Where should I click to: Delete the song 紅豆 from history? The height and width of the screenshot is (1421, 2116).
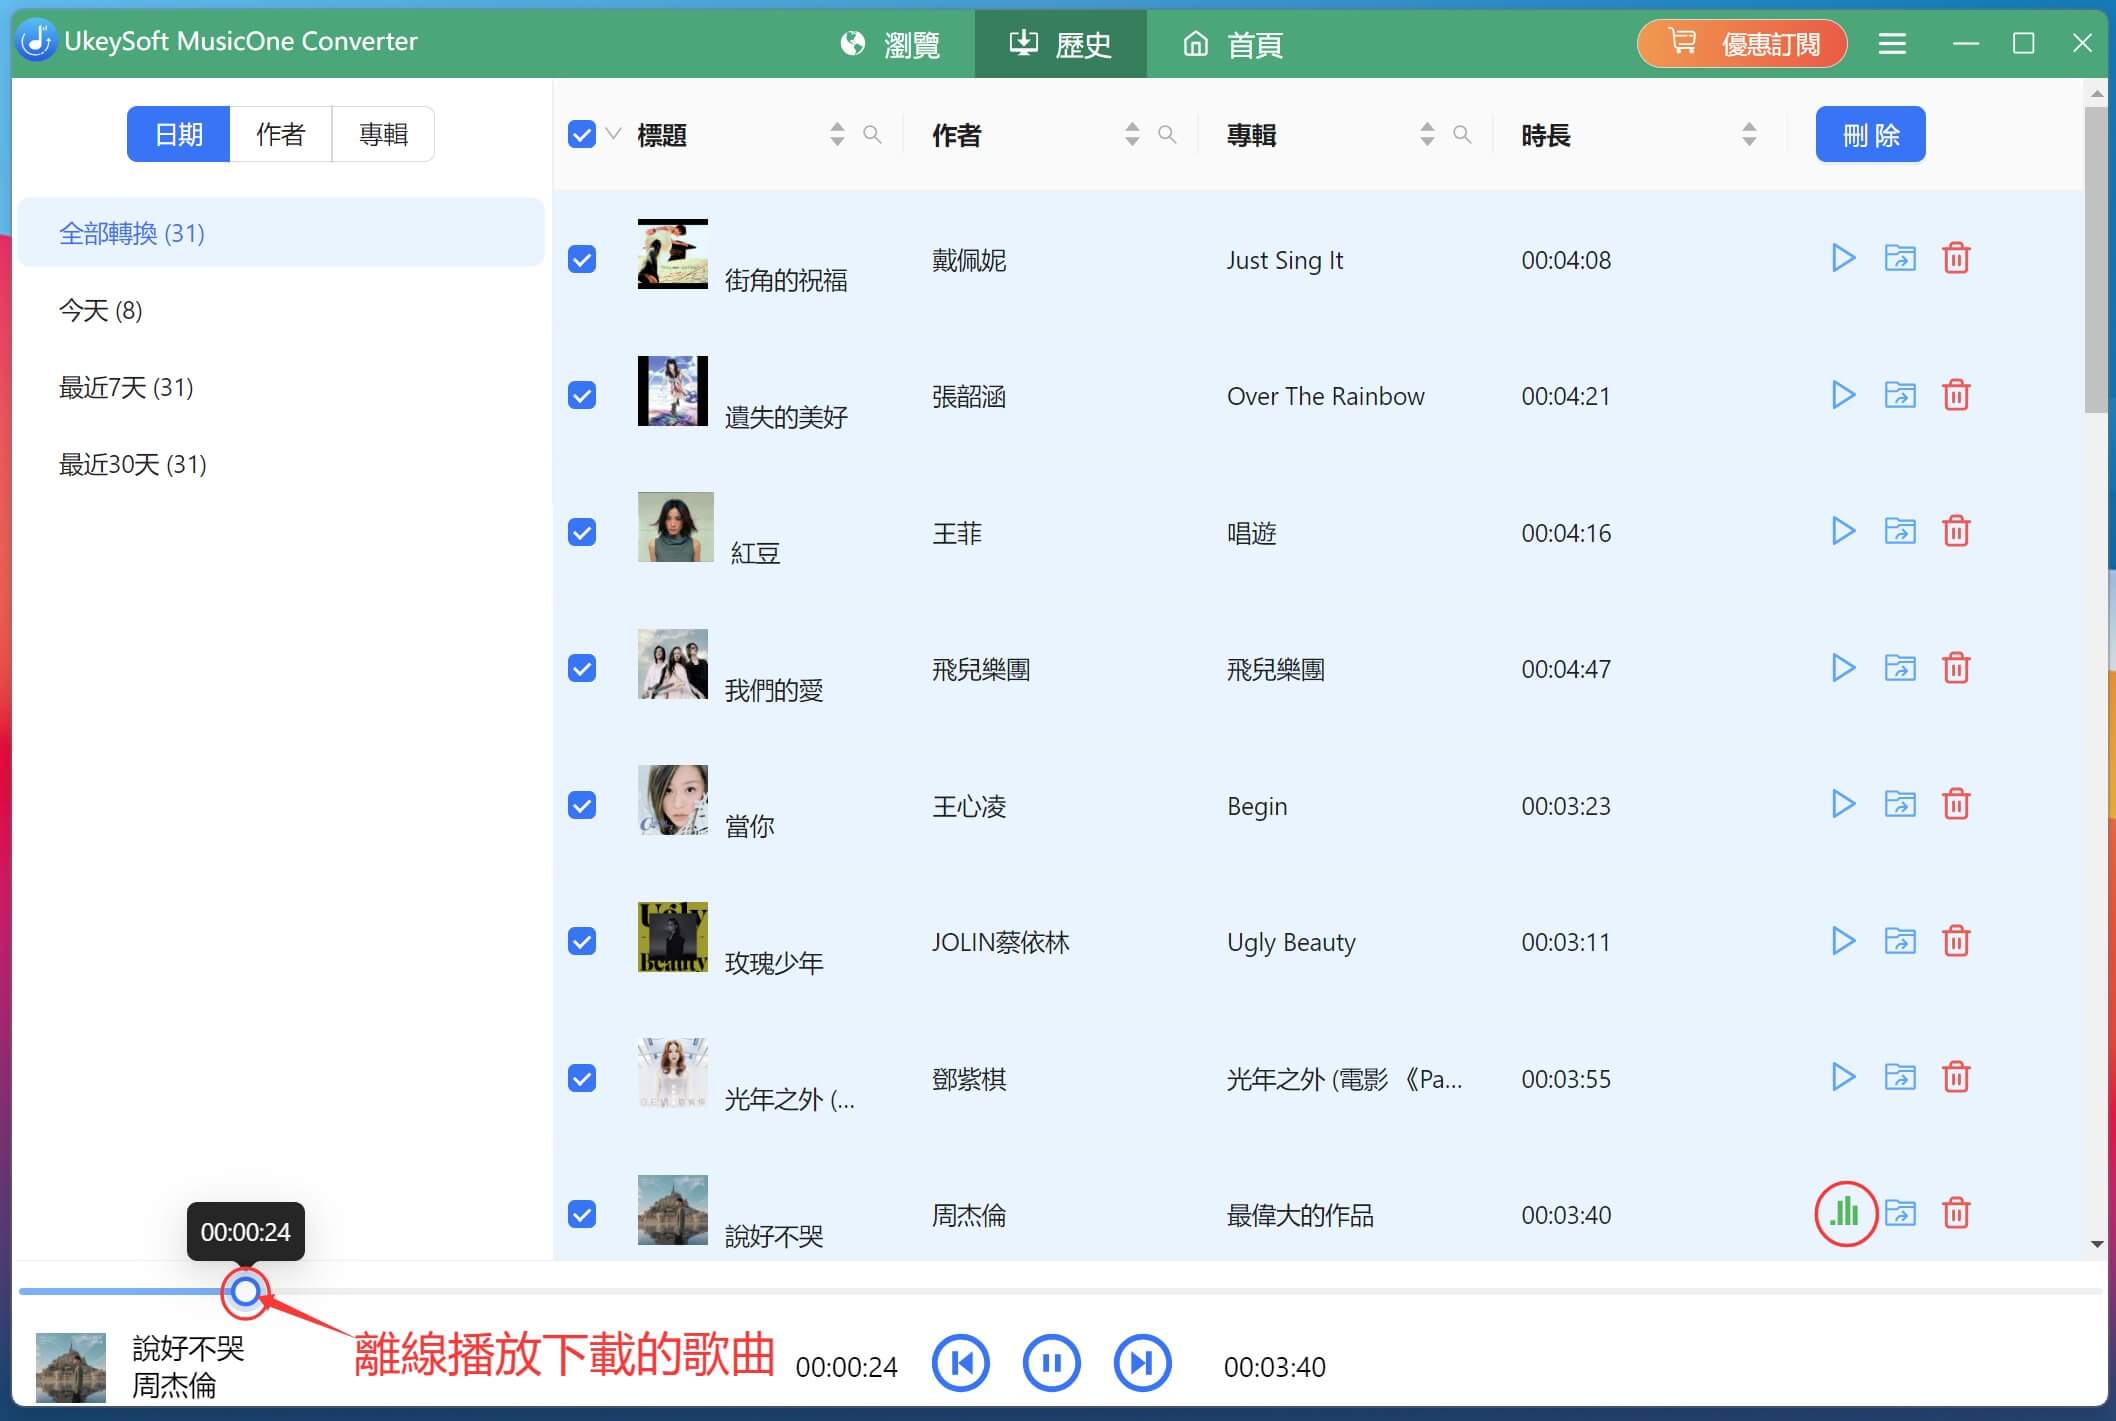tap(1957, 531)
